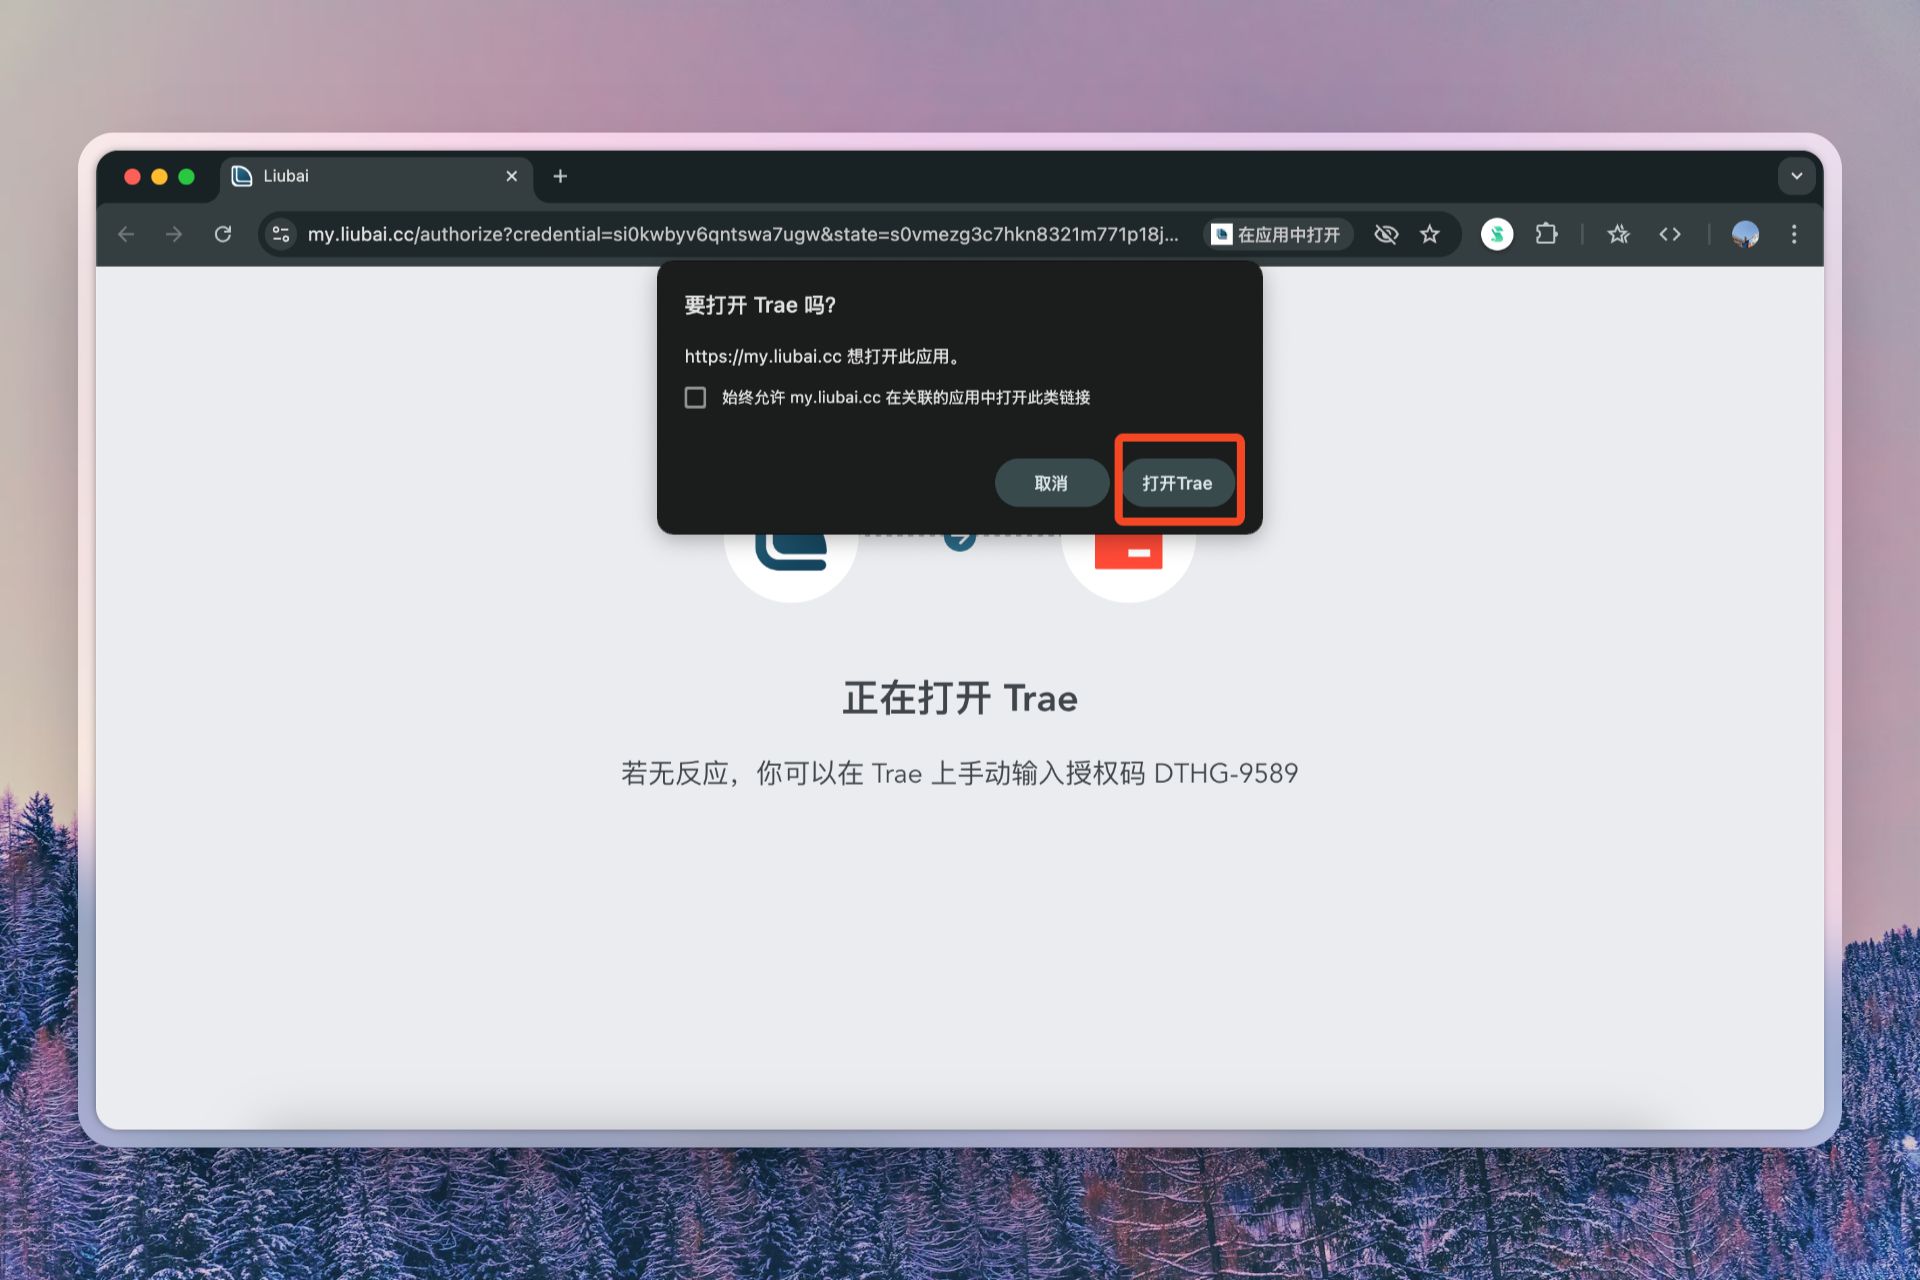Click the browser forward arrow
This screenshot has width=1920, height=1280.
tap(174, 234)
